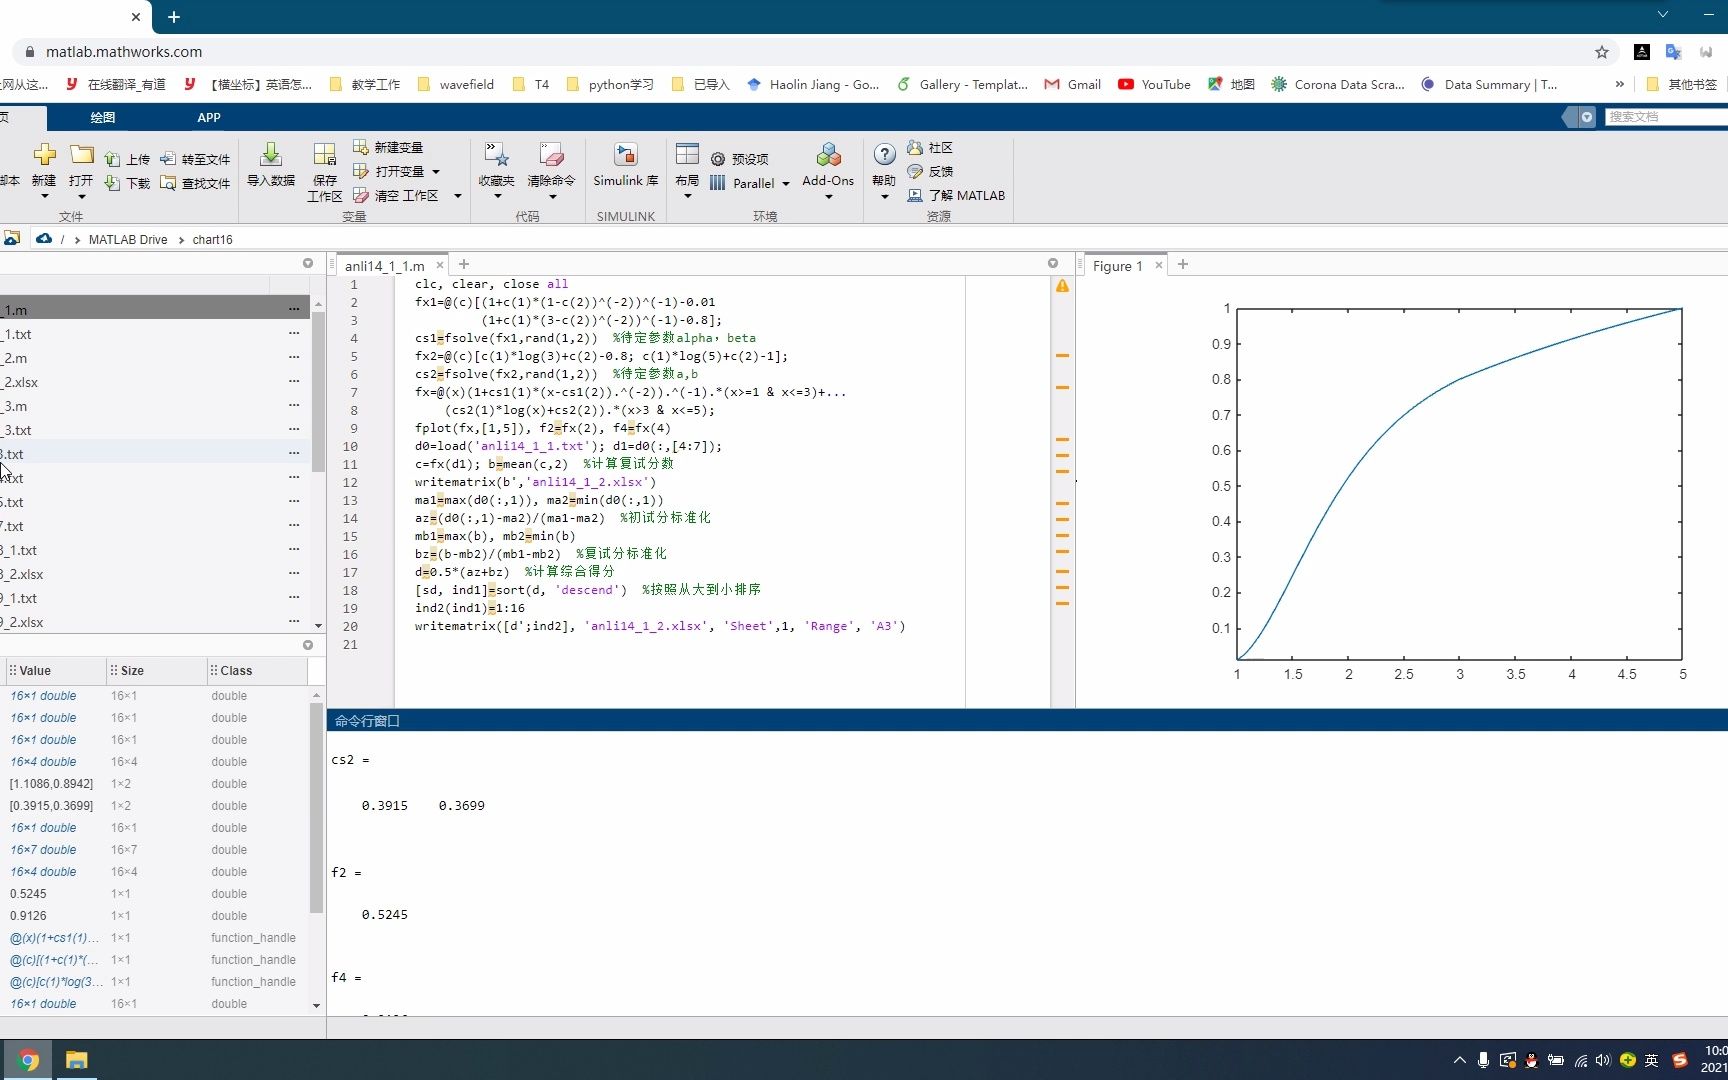Click the 新建变量 new variable icon
This screenshot has height=1080, width=1728.
pyautogui.click(x=361, y=147)
